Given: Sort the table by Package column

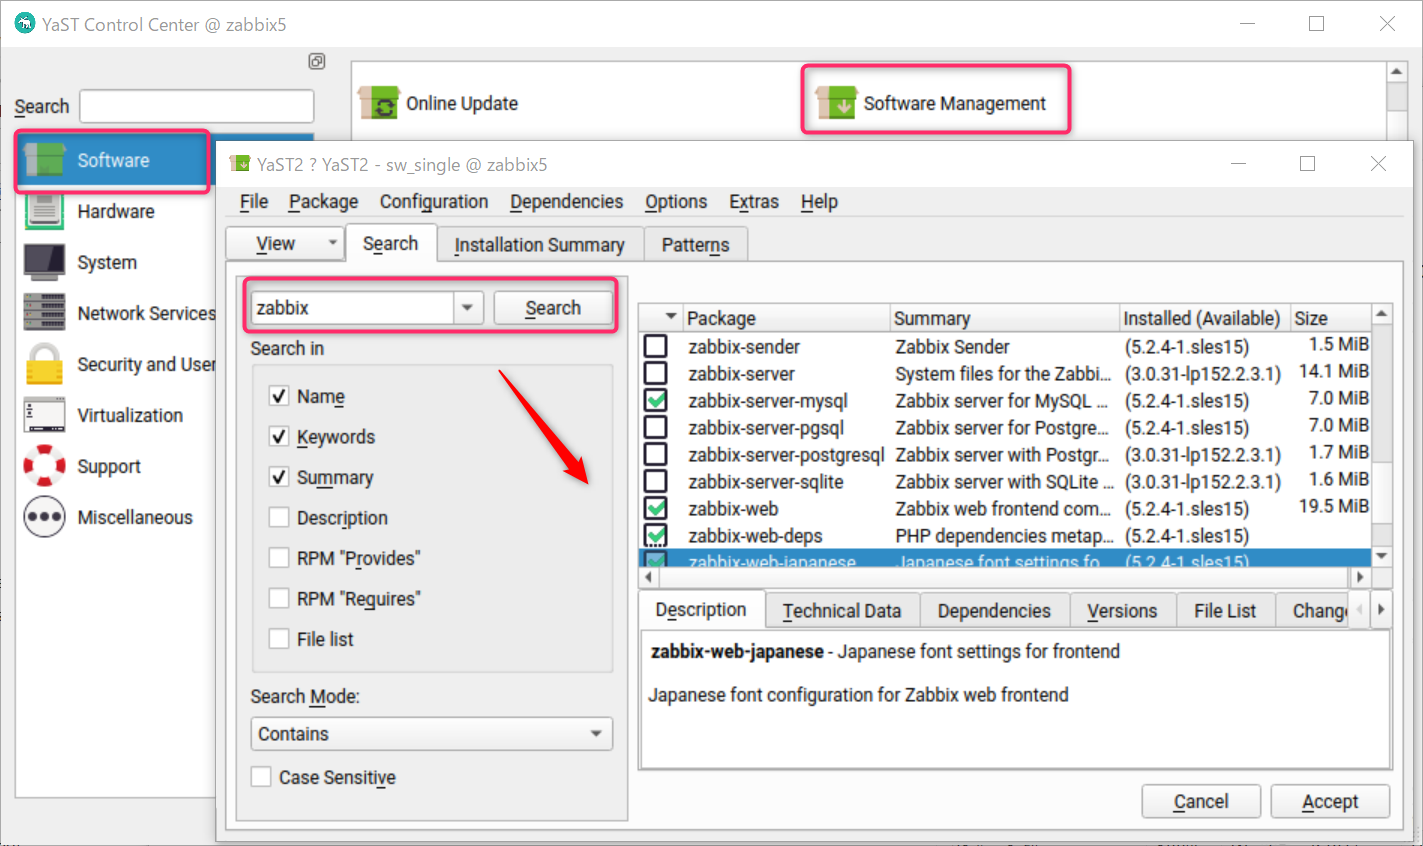Looking at the screenshot, I should 786,318.
